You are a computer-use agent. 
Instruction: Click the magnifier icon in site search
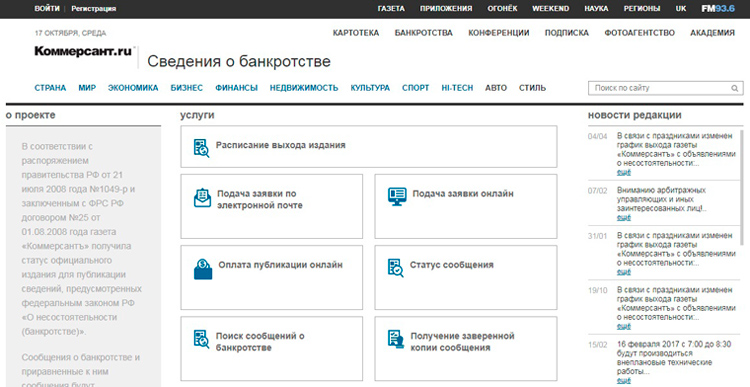coord(734,88)
